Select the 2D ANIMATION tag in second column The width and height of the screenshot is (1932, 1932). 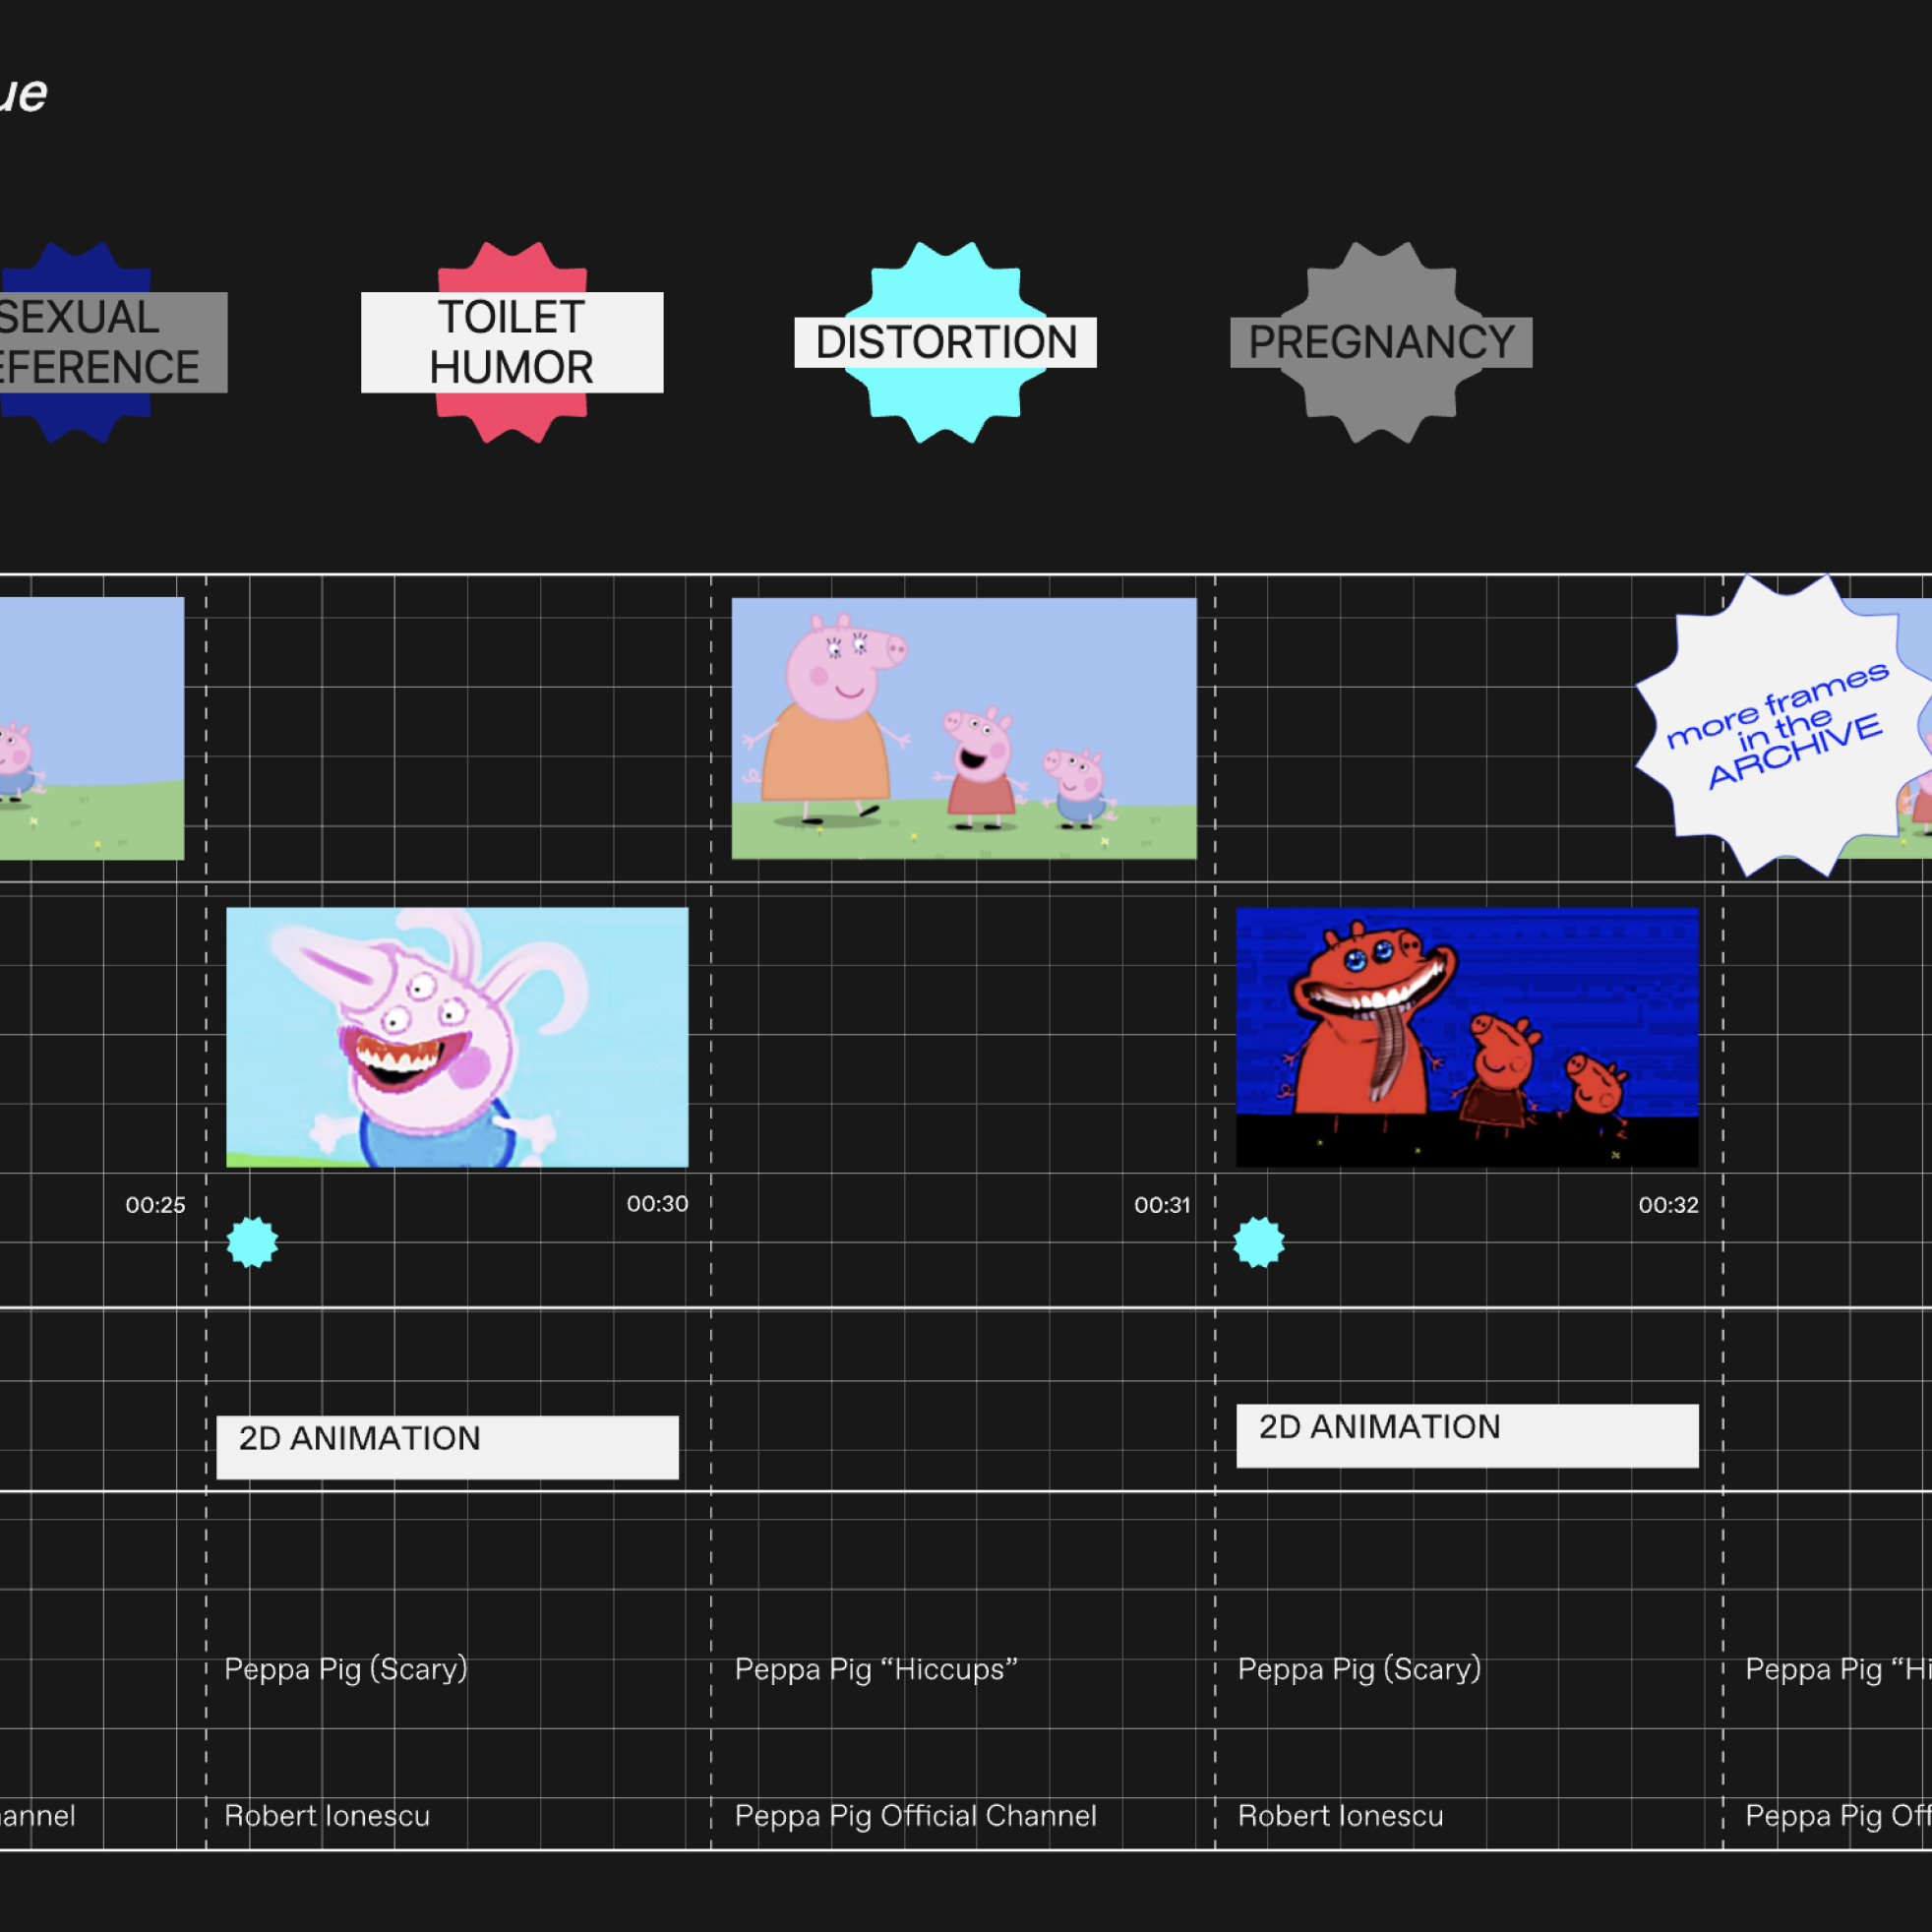[447, 1446]
